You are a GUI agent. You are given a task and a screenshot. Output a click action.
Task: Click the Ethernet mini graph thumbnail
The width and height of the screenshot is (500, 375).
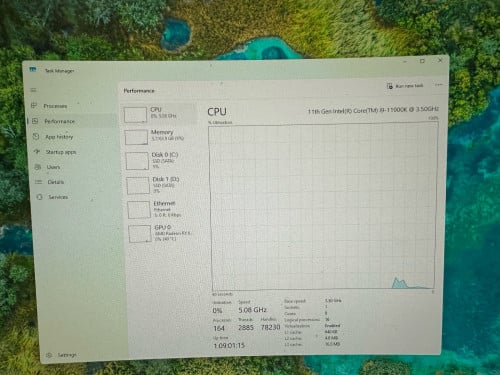[x=139, y=209]
